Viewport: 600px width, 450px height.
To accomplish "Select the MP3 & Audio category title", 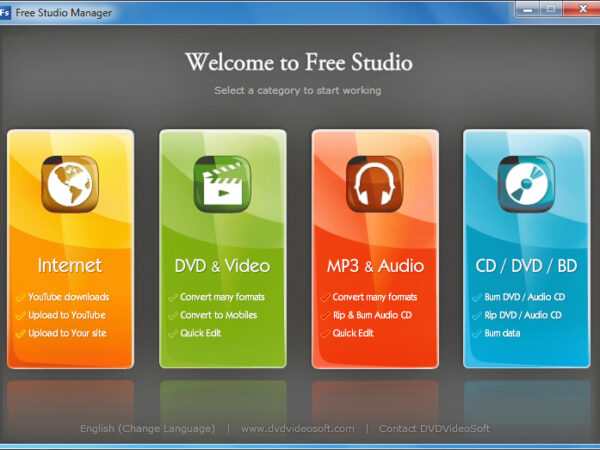I will click(x=375, y=266).
